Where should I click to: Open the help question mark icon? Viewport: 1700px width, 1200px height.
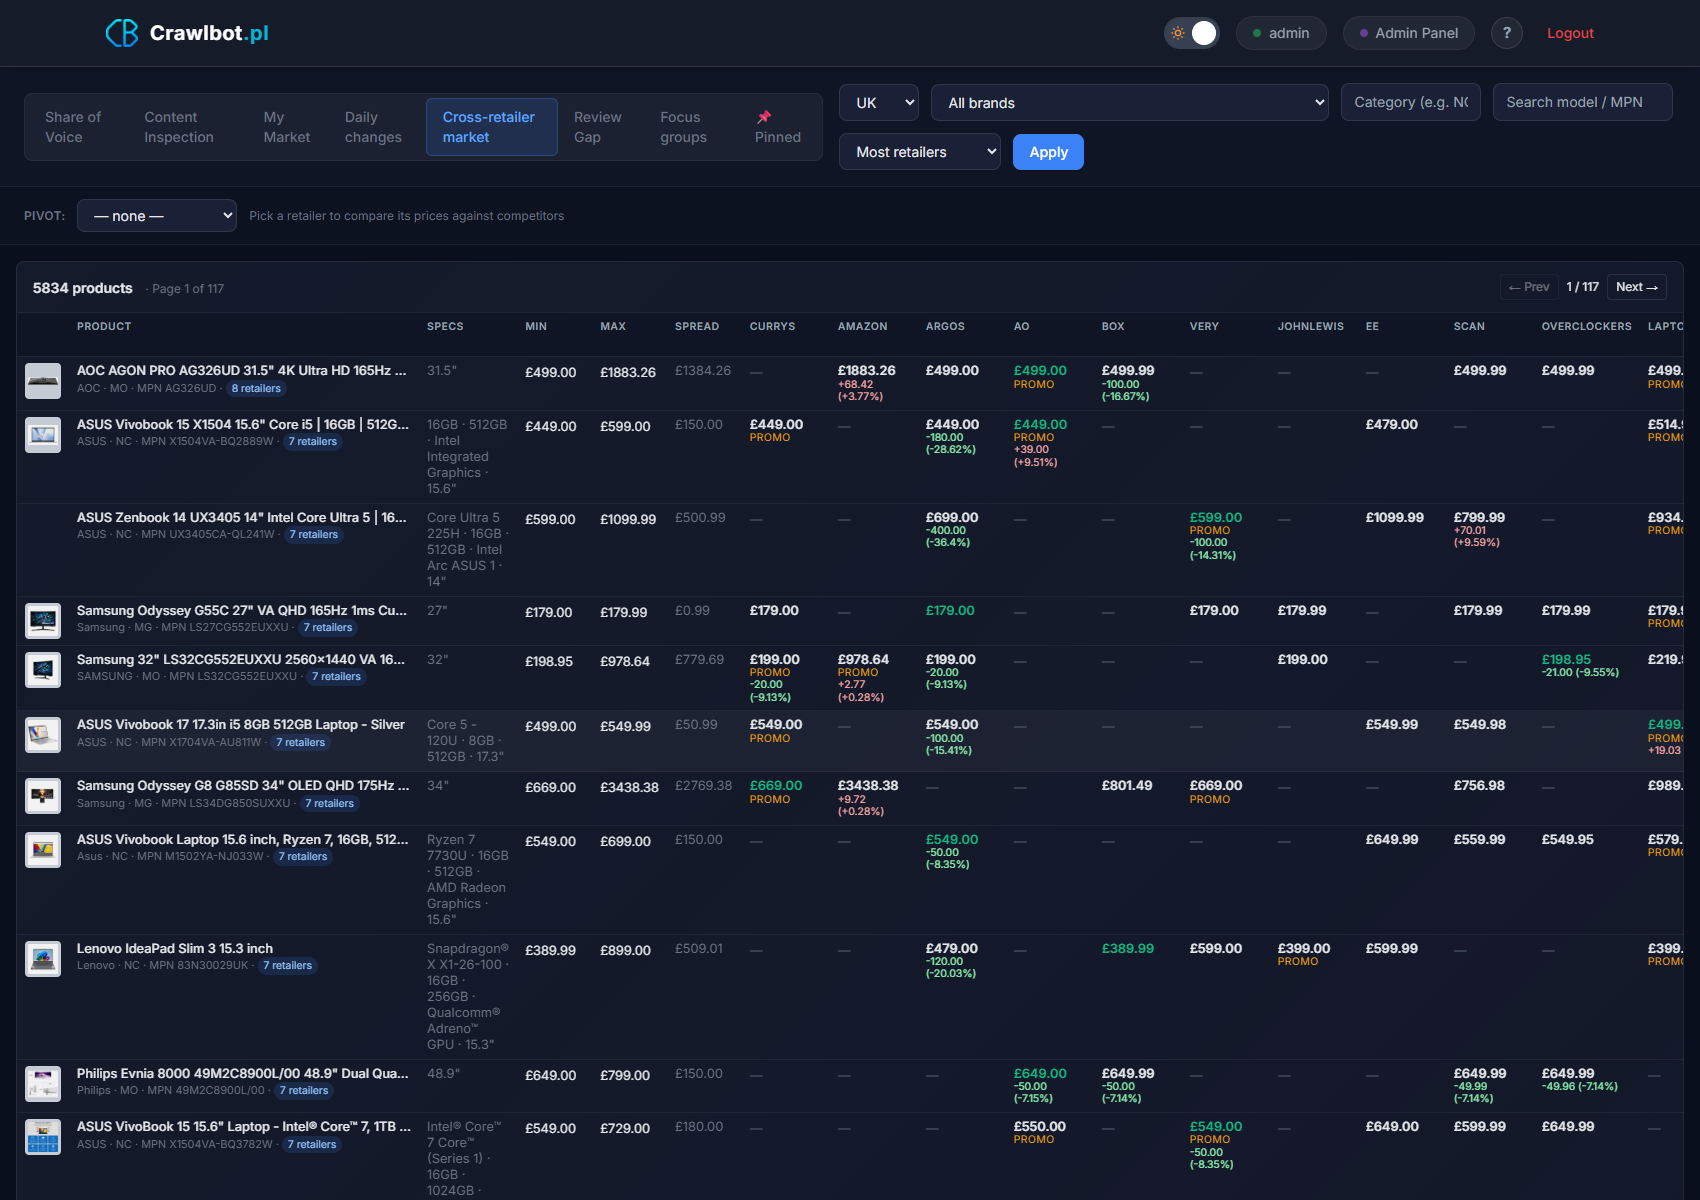pyautogui.click(x=1507, y=33)
